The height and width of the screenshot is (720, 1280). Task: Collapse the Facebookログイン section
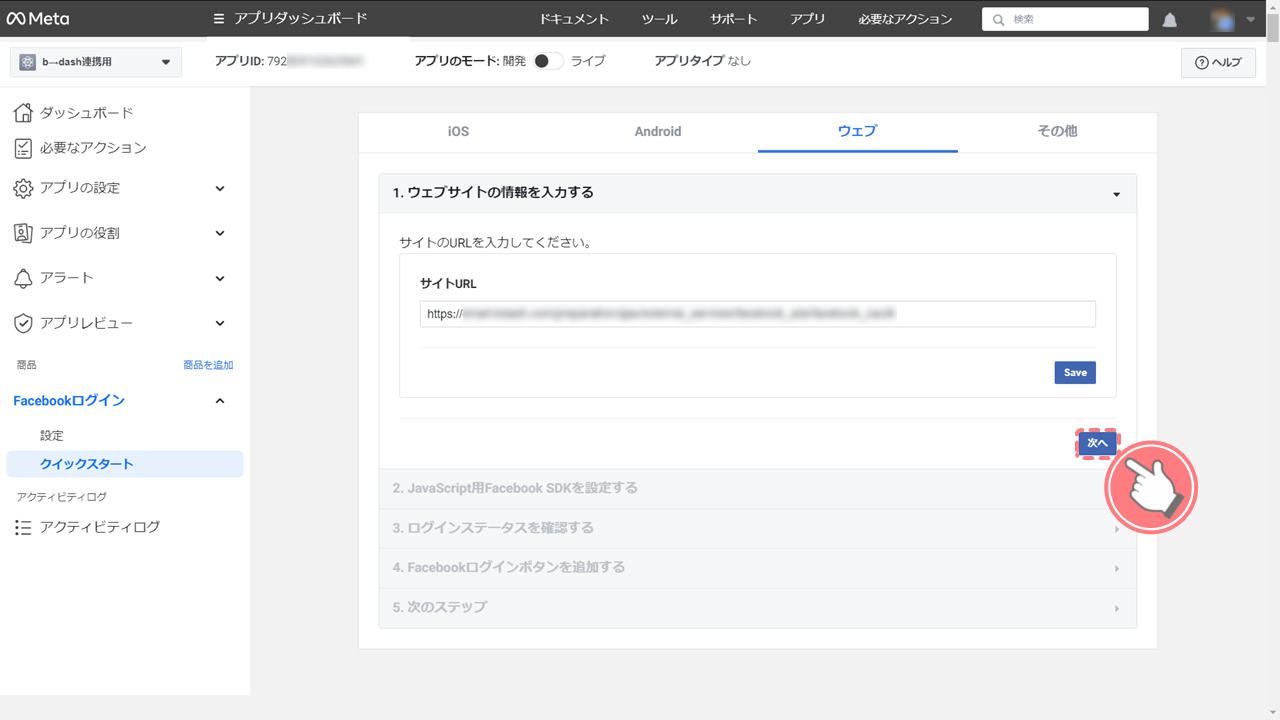(x=220, y=401)
